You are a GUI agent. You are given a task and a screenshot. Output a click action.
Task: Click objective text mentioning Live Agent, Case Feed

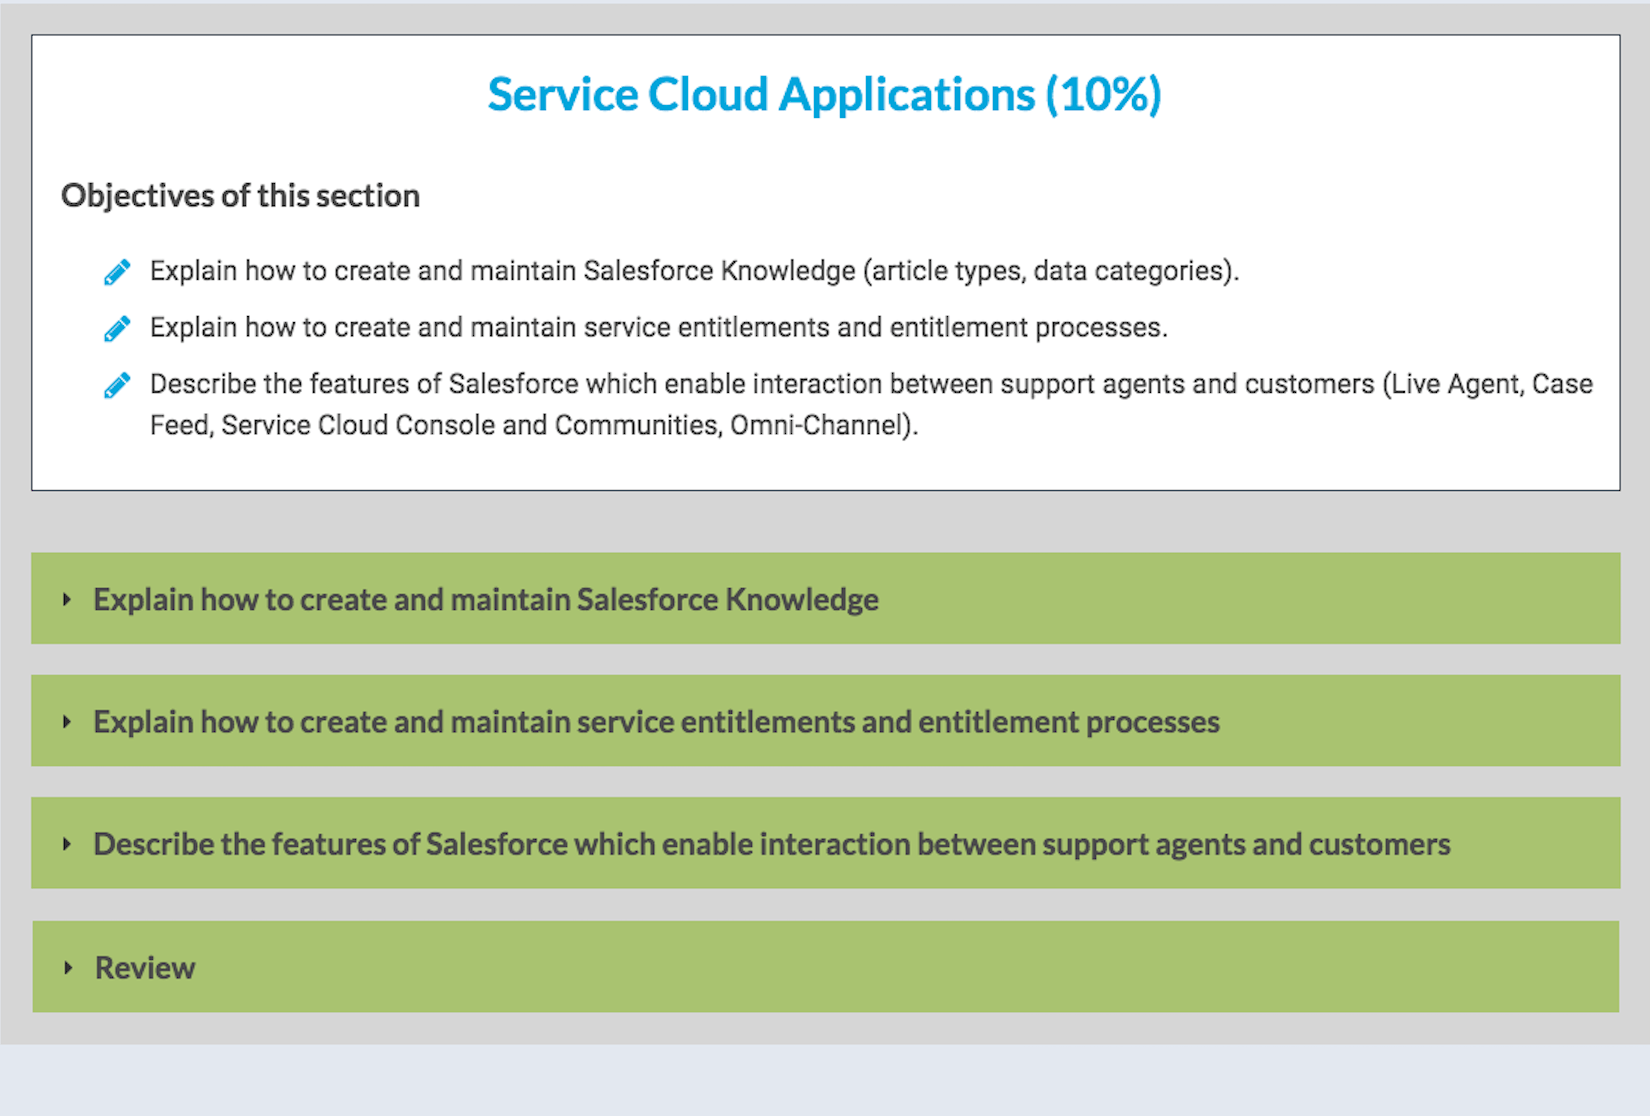point(871,405)
